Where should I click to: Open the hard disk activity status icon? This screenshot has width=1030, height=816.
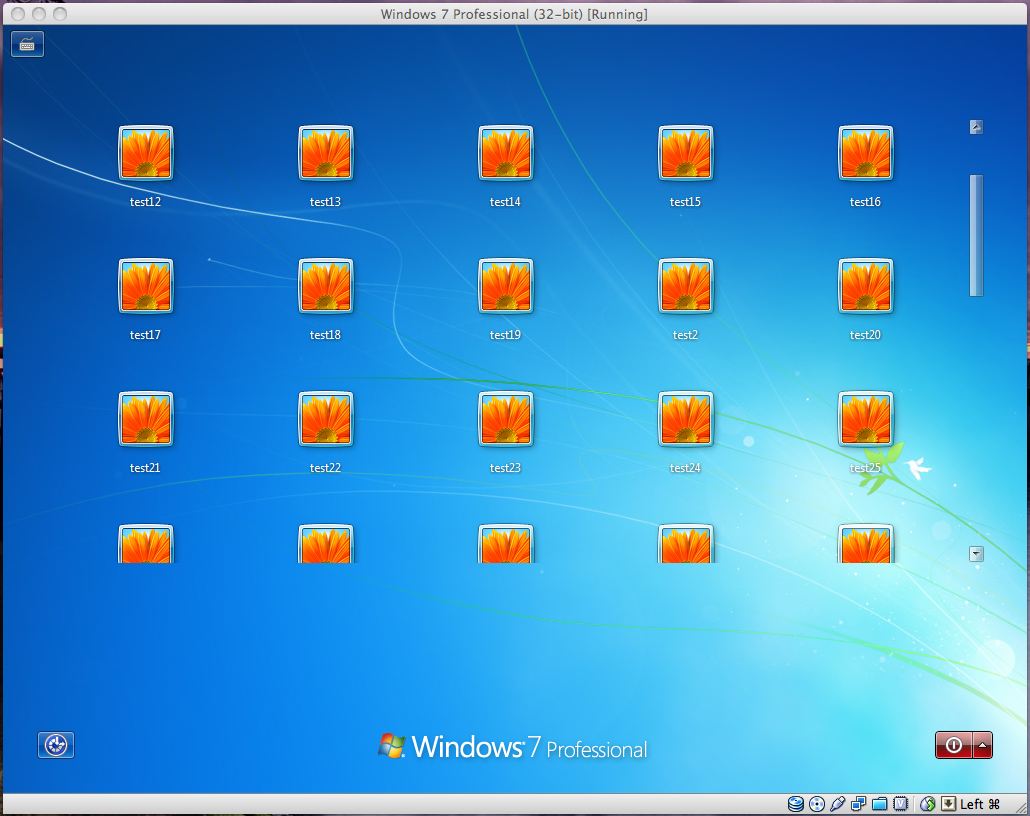(x=795, y=803)
